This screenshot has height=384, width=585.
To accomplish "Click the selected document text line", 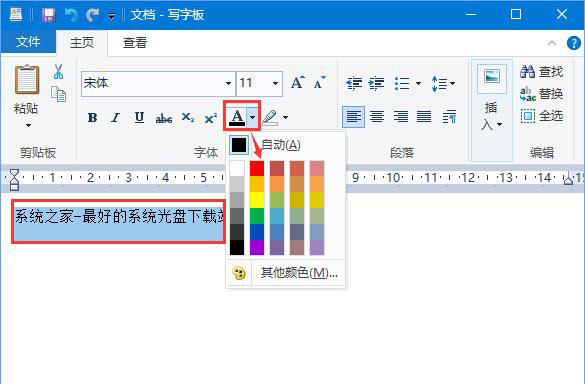I will [119, 216].
